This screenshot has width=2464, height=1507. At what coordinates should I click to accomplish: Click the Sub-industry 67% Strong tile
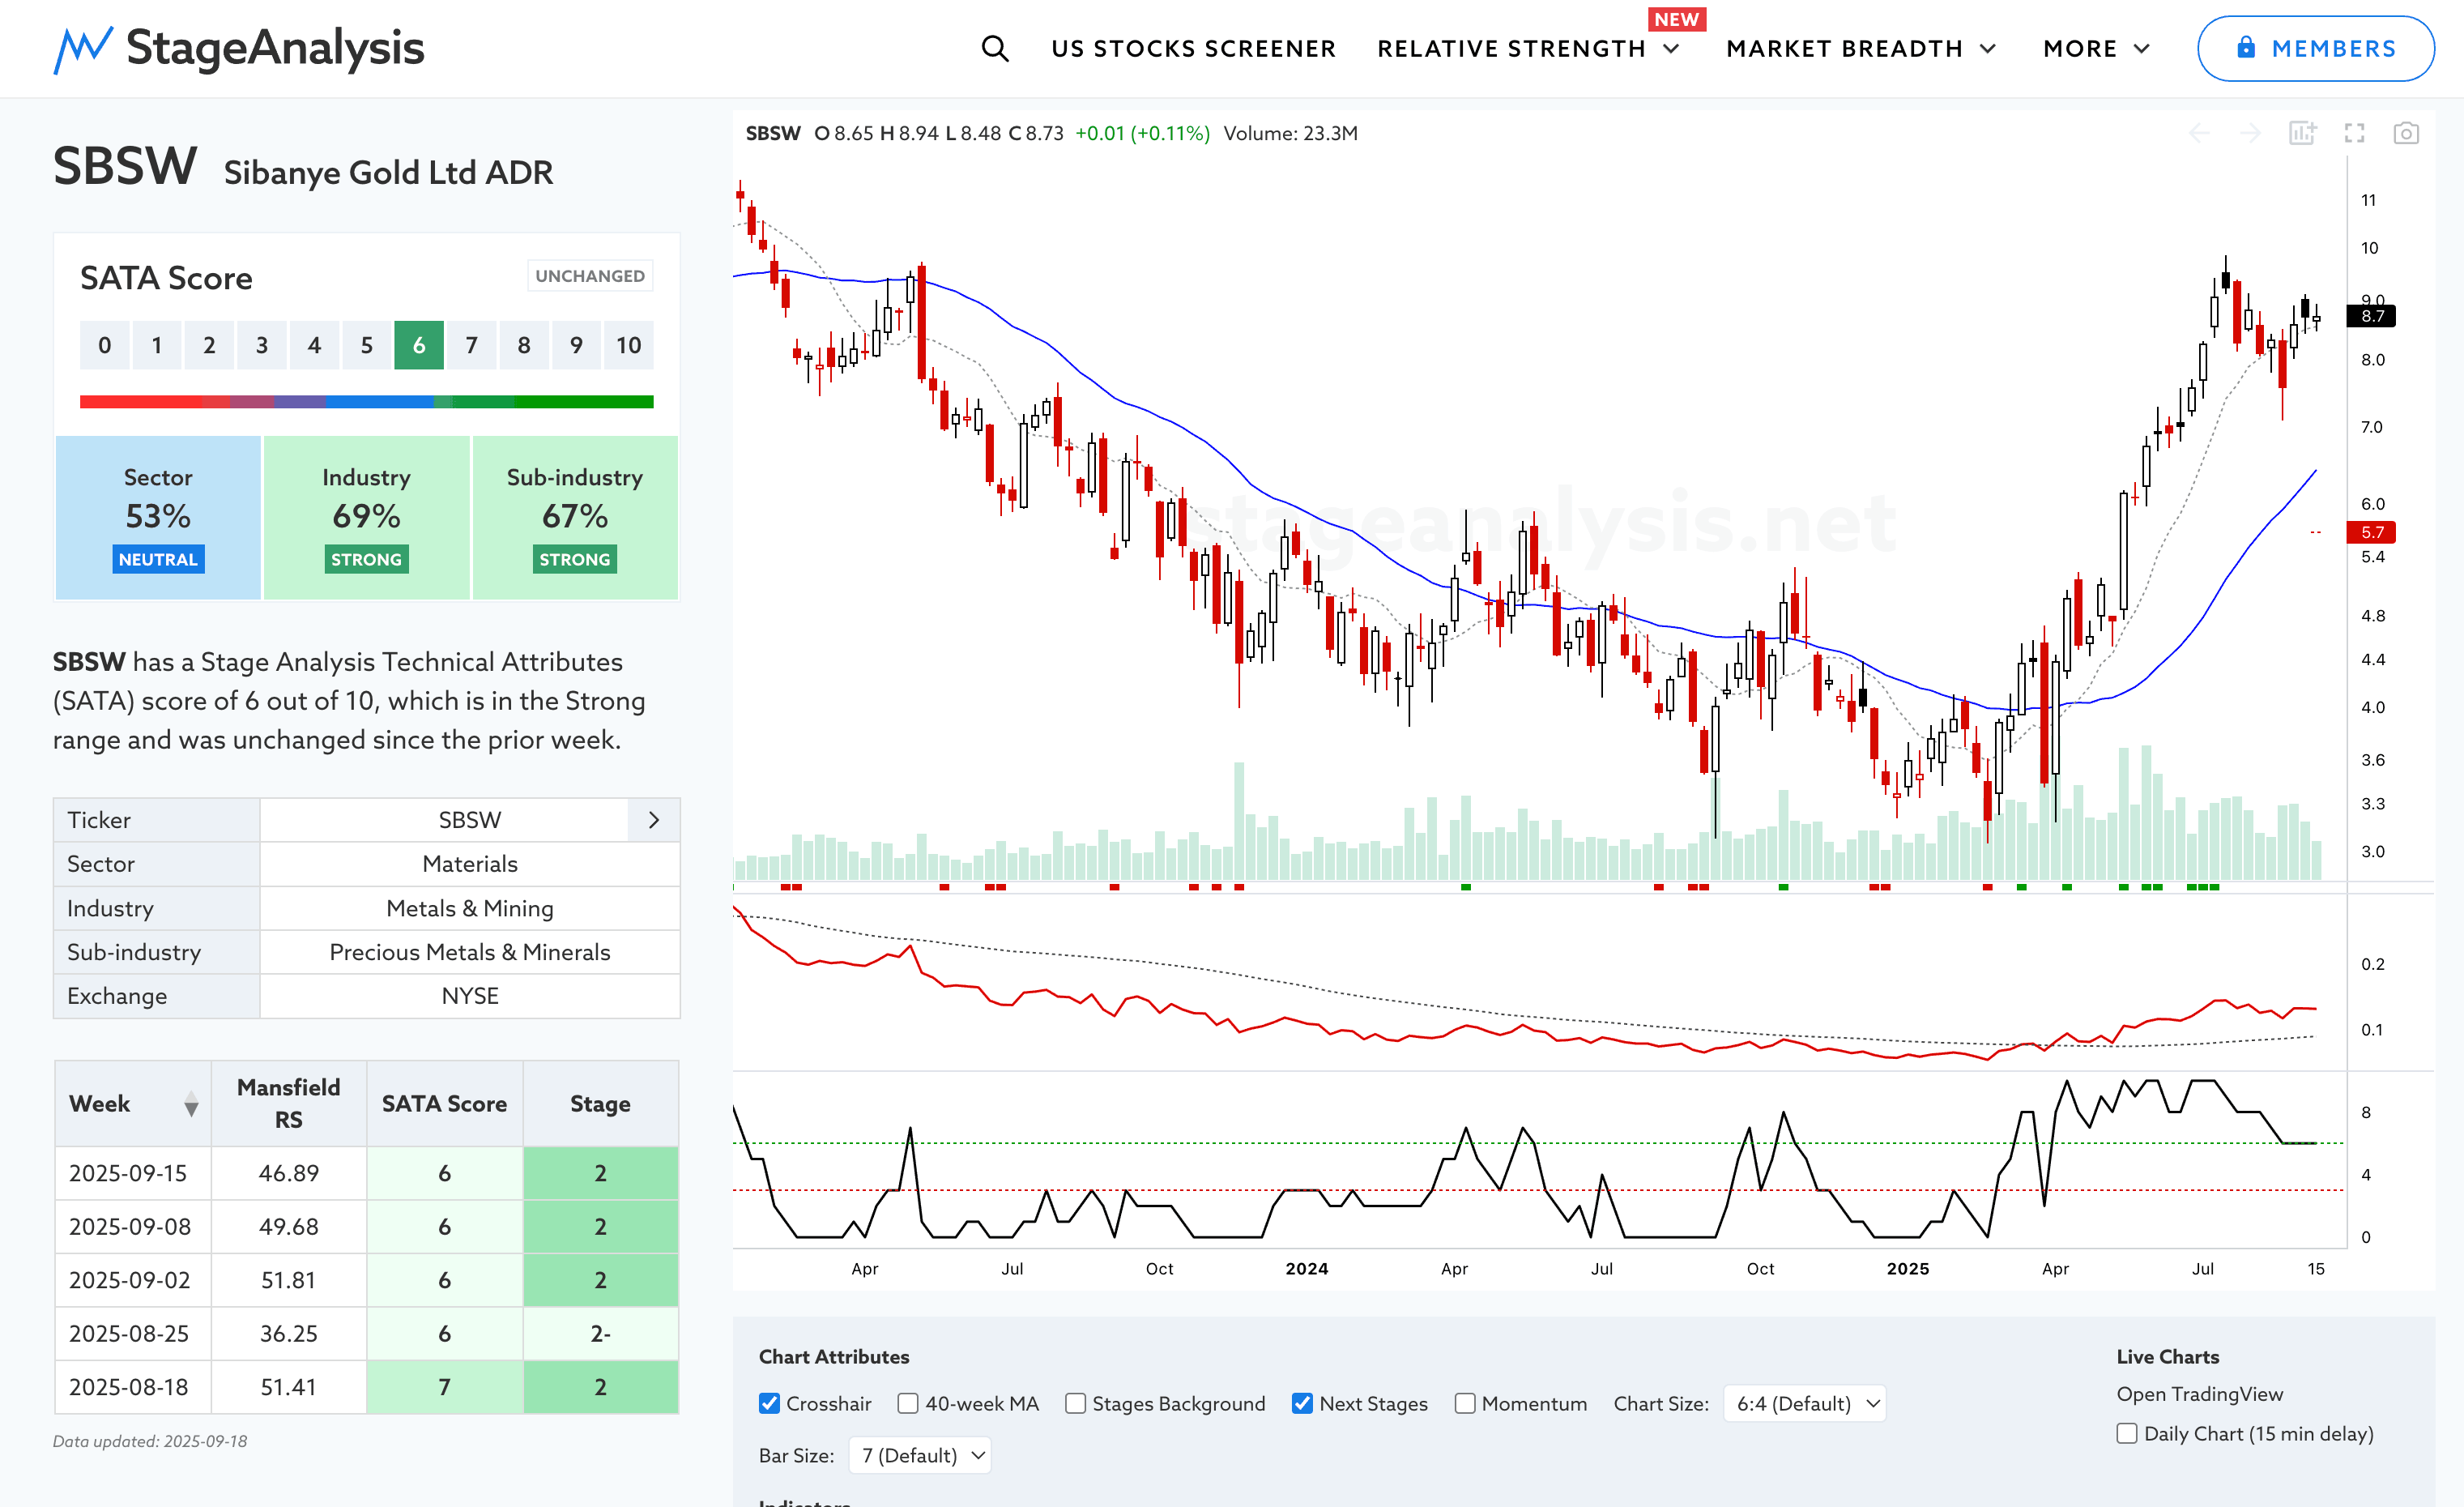coord(575,517)
